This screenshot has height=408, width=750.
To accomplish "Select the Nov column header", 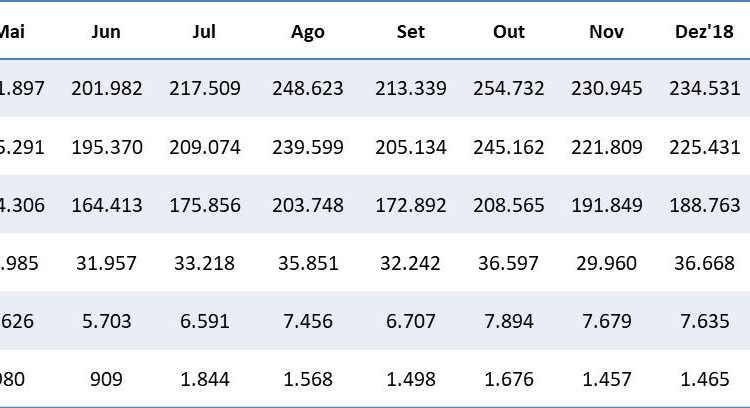I will pyautogui.click(x=607, y=31).
